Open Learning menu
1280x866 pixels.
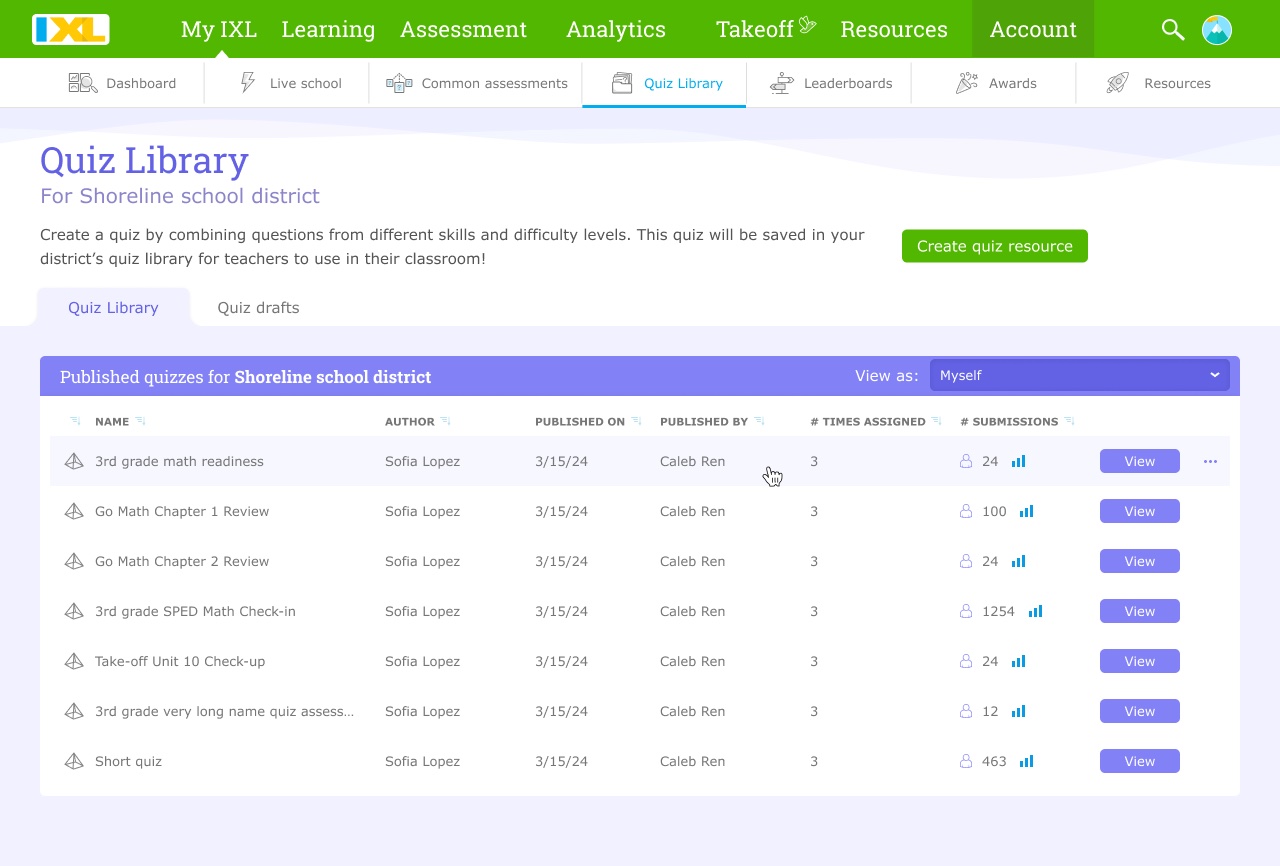[328, 30]
